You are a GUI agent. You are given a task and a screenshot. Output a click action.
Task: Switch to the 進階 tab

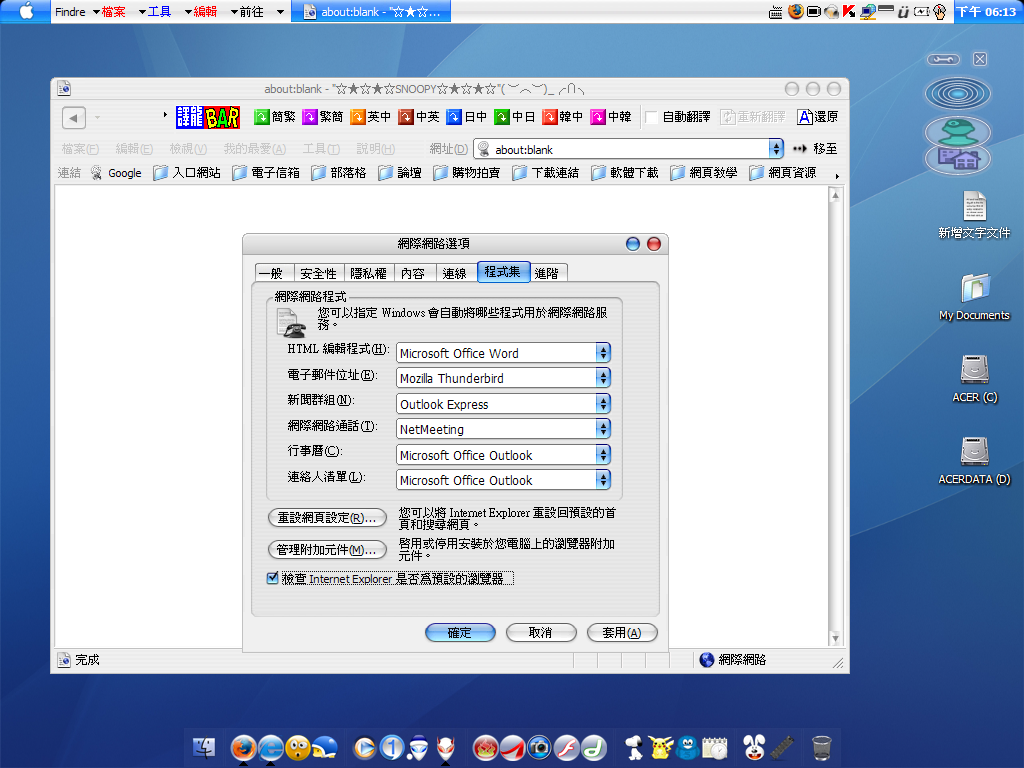[547, 273]
